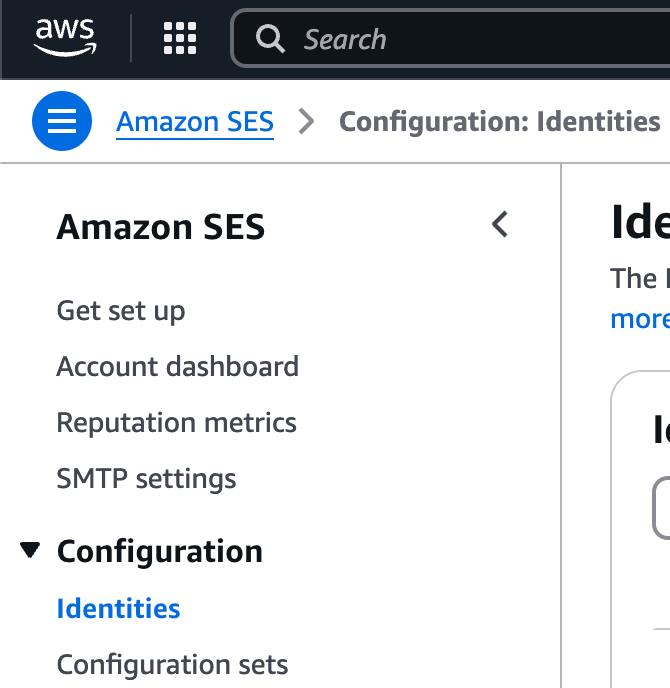Click the AWS logo home icon
The width and height of the screenshot is (670, 688).
(64, 38)
